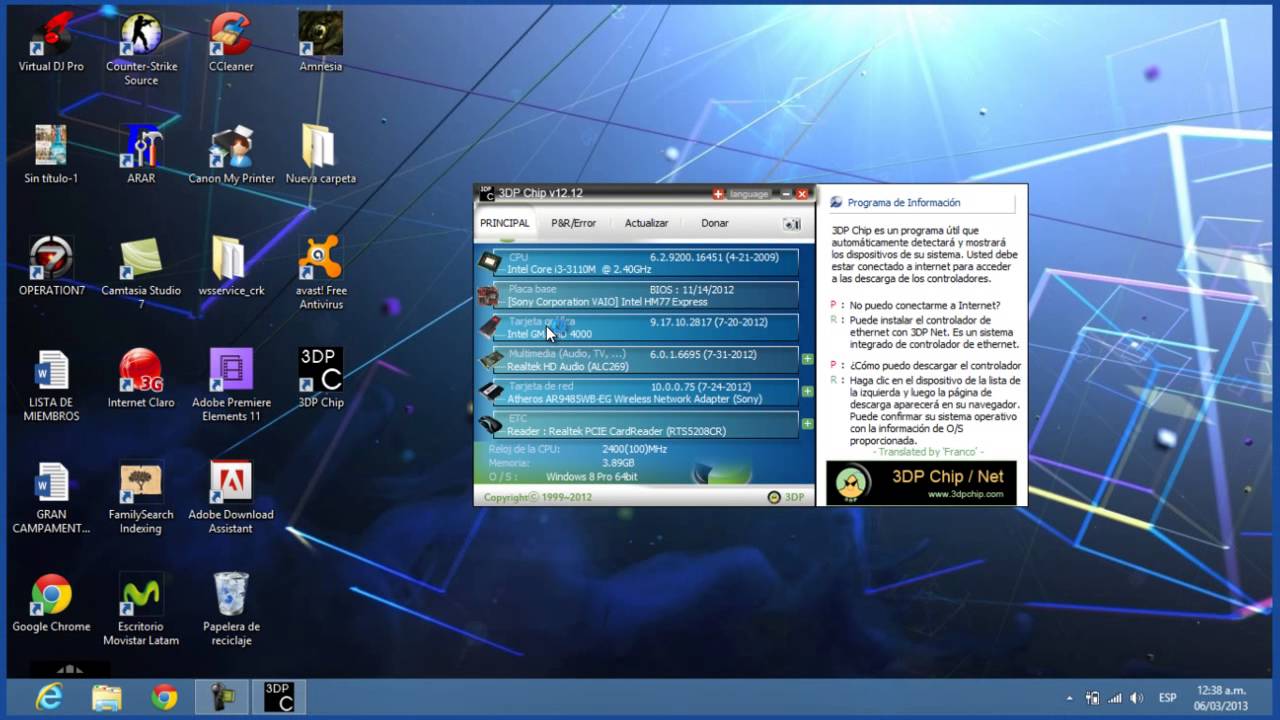1280x720 pixels.
Task: Click the 2400(100)MHz clock value
Action: pos(634,449)
